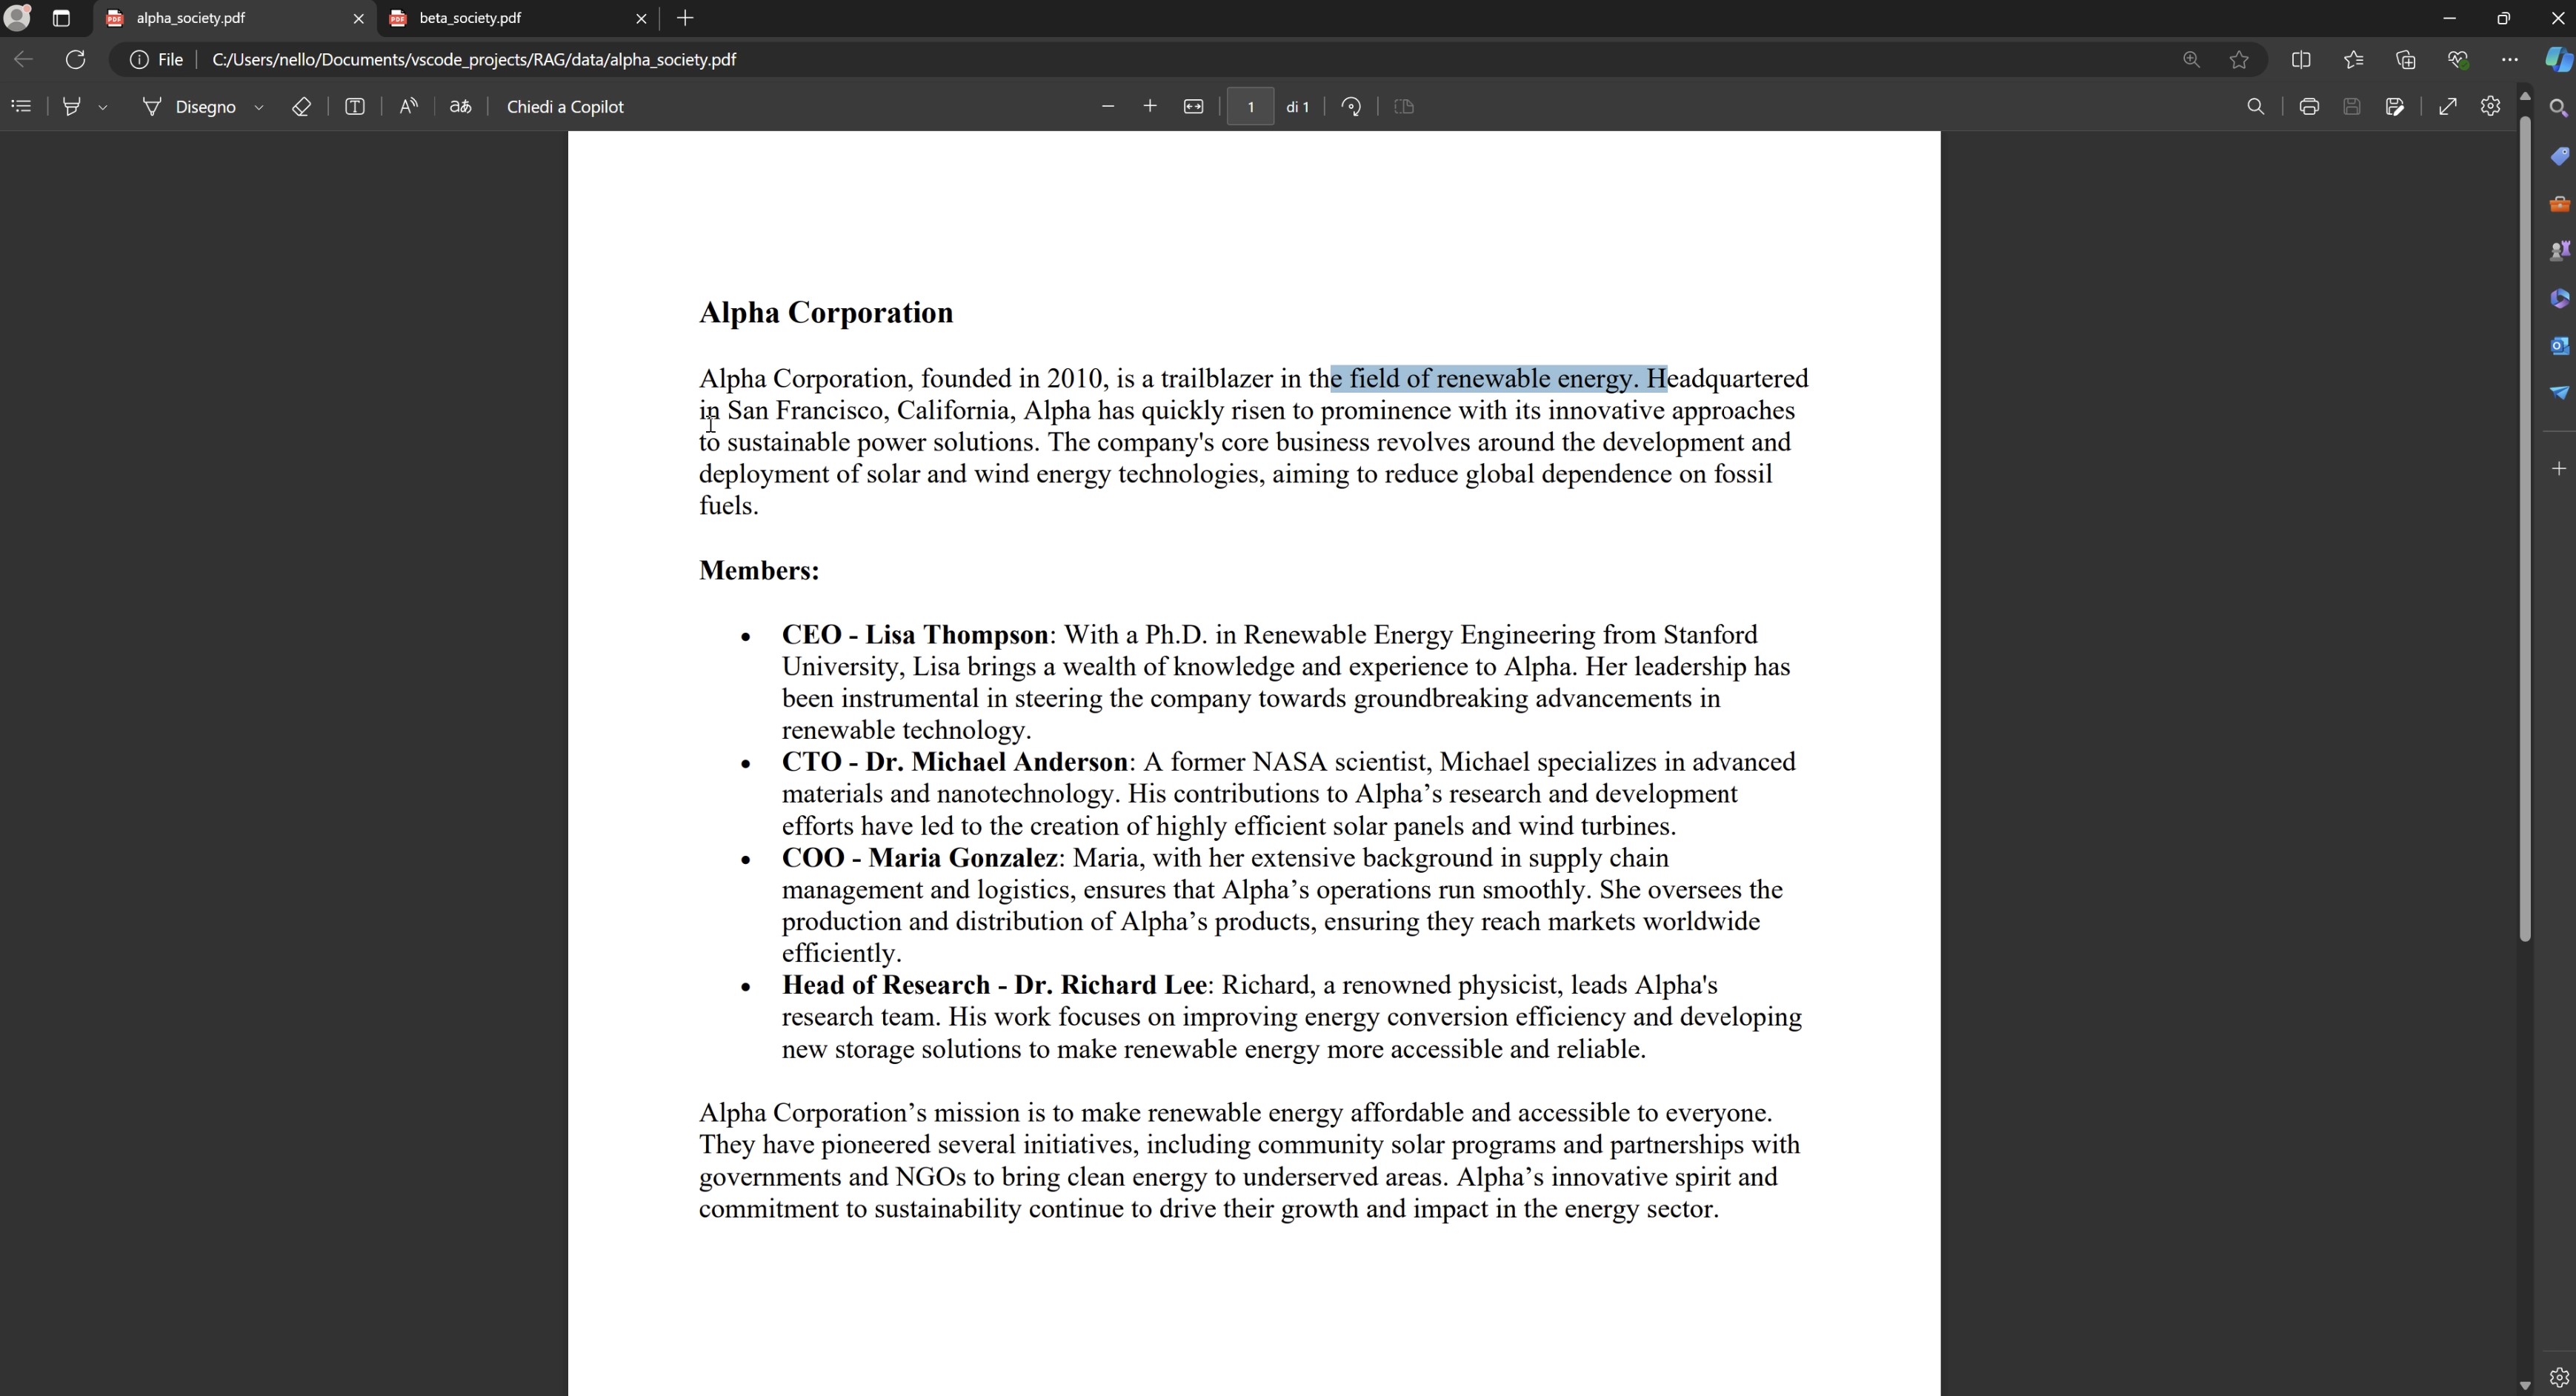Open browser Settings and more menu
Viewport: 2576px width, 1396px height.
pyautogui.click(x=2510, y=59)
